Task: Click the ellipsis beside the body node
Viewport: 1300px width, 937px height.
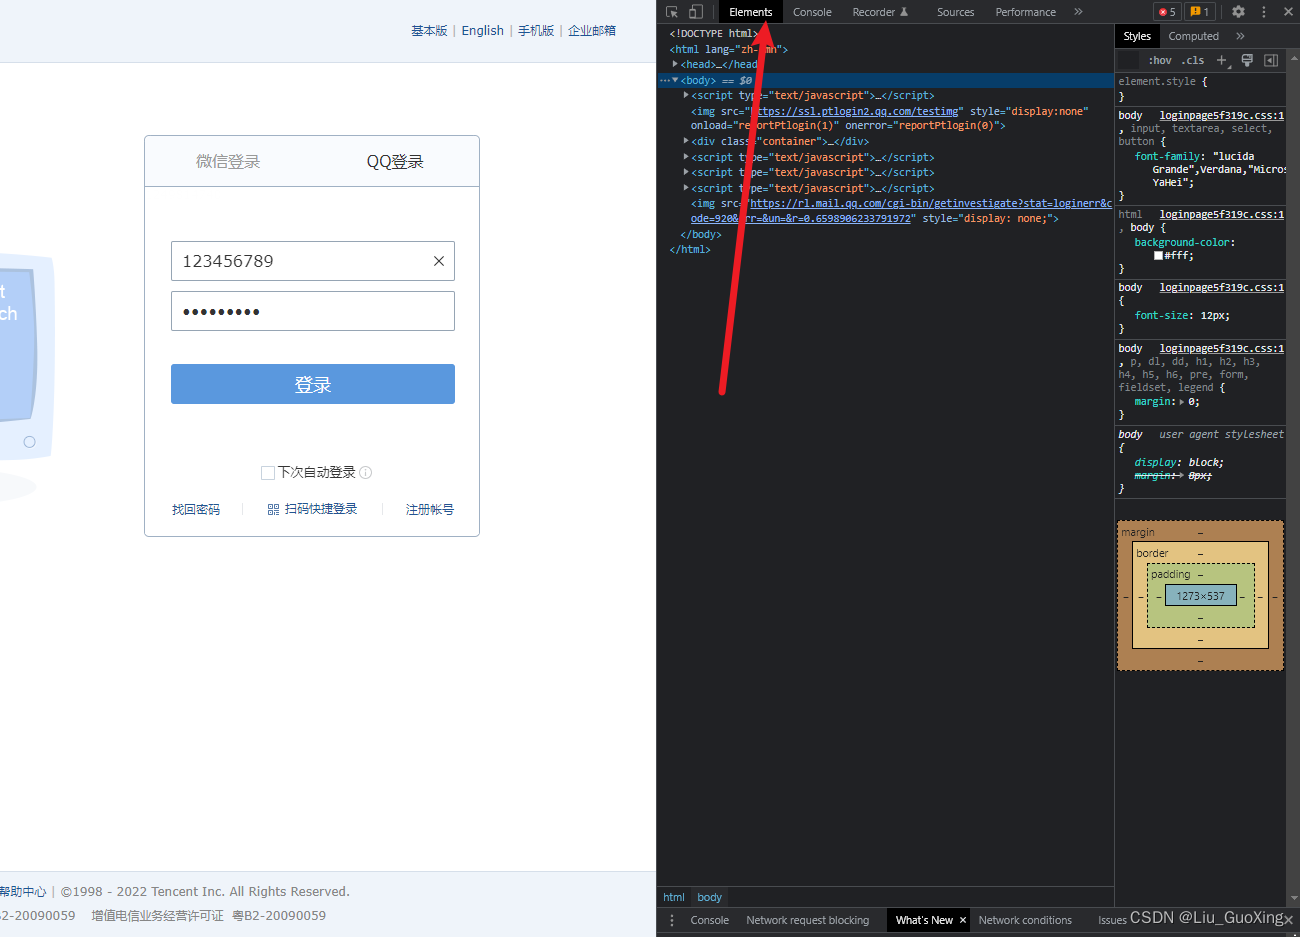Action: click(x=665, y=80)
